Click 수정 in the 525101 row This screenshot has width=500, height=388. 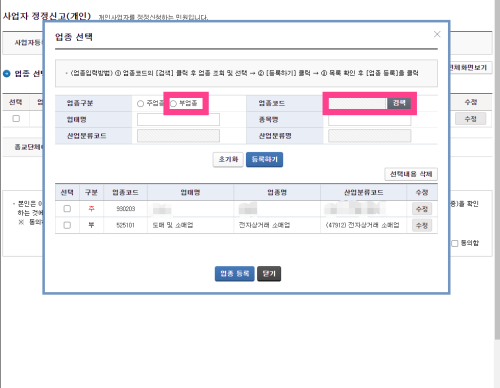point(422,226)
